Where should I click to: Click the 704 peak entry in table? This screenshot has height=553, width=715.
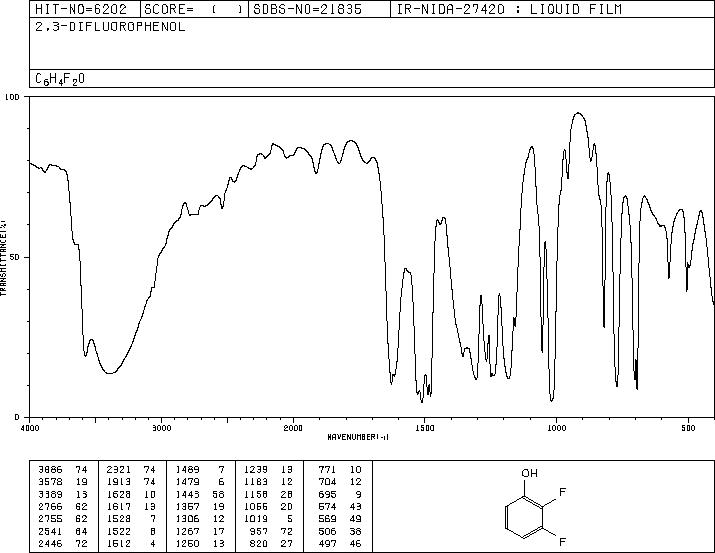(340, 482)
